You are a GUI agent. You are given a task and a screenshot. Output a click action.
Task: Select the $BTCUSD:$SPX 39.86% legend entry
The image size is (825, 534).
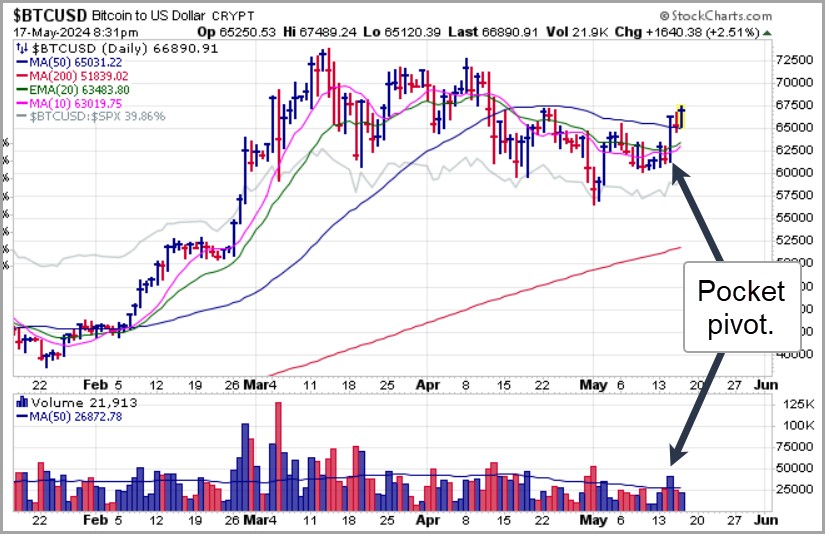tap(90, 116)
